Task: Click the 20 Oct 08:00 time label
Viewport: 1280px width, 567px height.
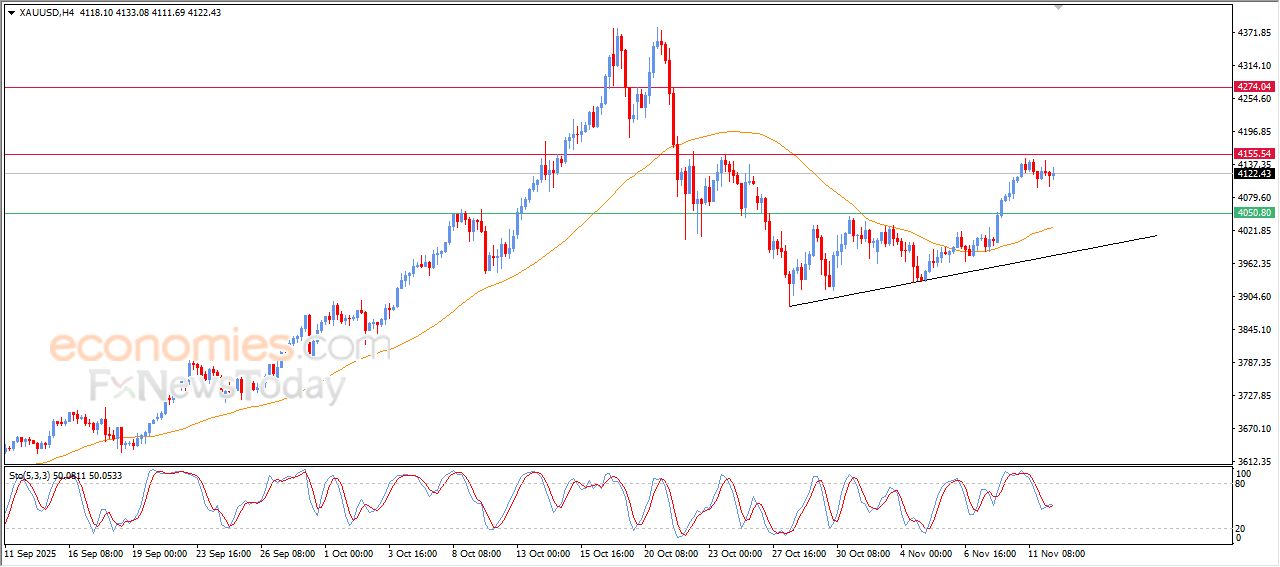Action: tap(672, 552)
